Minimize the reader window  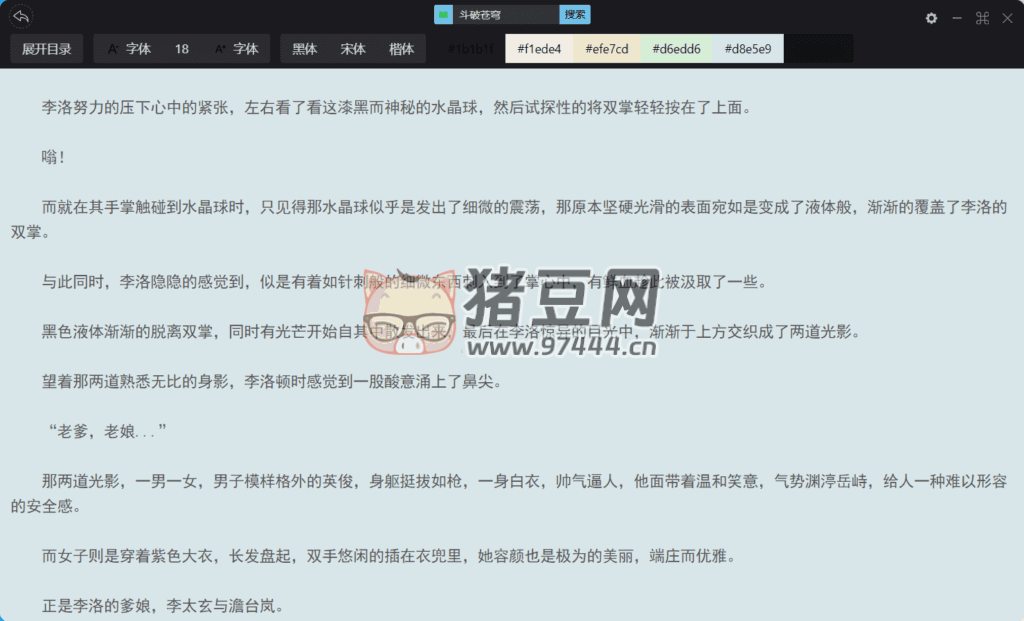[x=957, y=18]
